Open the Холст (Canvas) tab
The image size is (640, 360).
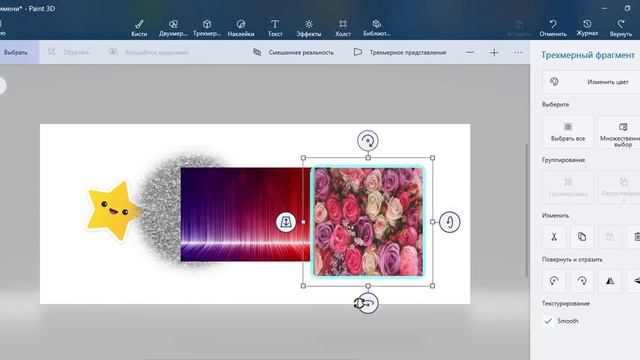pyautogui.click(x=343, y=28)
